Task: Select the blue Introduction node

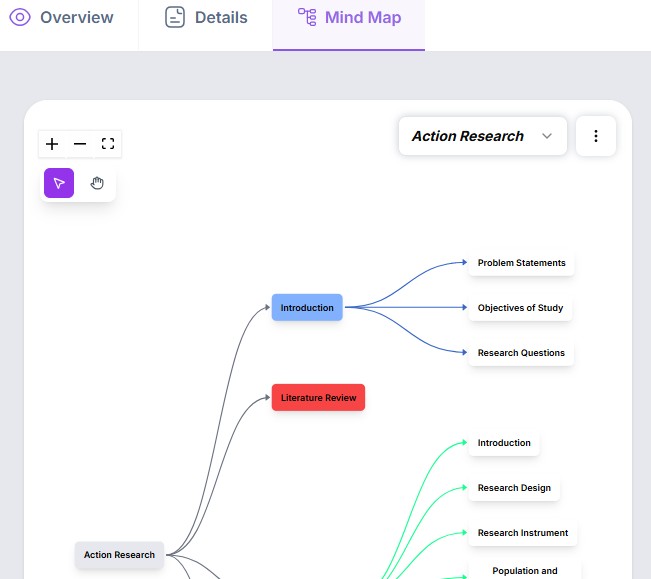Action: tap(307, 308)
